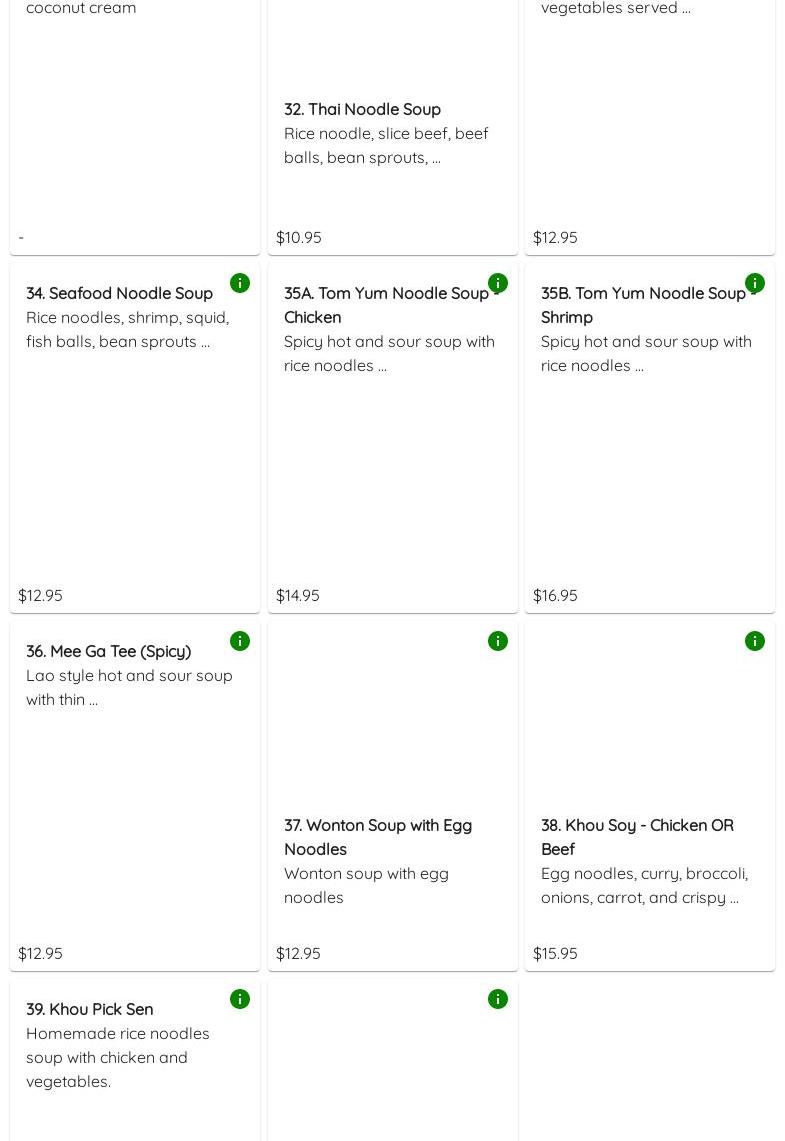This screenshot has width=785, height=1141.
Task: Click info icon on Khou Pick Sen card
Action: click(x=240, y=999)
